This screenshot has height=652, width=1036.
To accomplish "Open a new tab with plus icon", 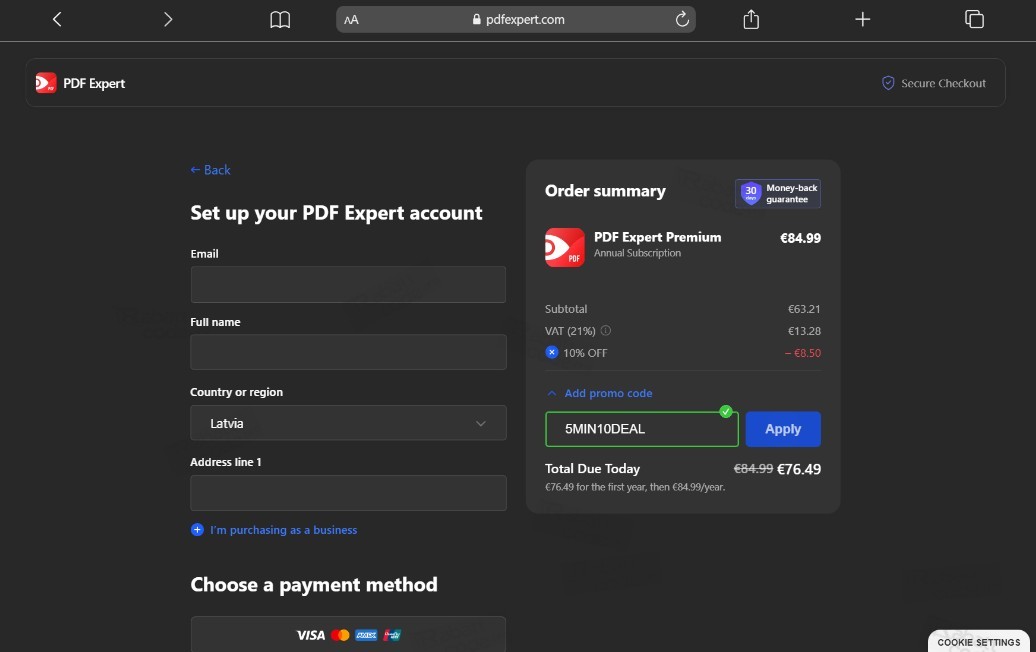I will pos(862,19).
